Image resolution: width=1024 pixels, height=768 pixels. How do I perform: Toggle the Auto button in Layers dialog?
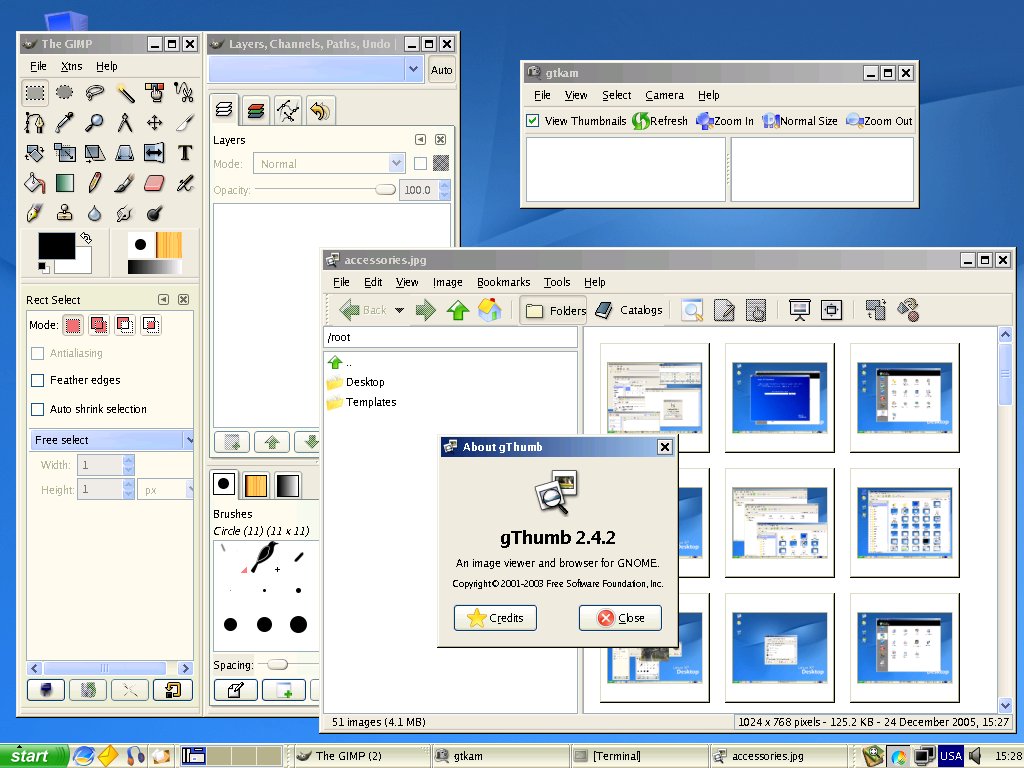441,70
